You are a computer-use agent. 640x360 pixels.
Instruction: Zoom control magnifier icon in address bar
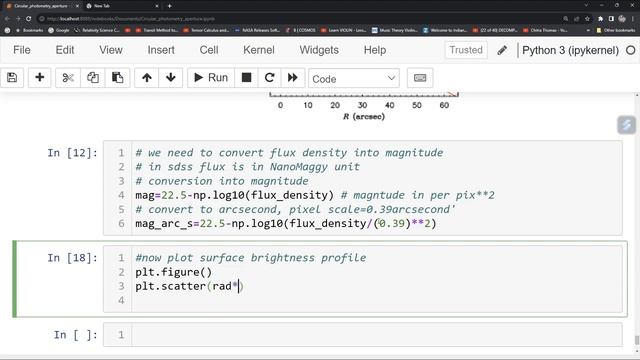566,19
